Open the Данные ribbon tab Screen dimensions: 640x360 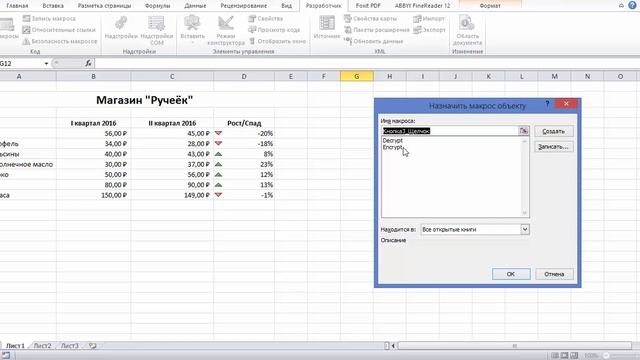point(195,6)
